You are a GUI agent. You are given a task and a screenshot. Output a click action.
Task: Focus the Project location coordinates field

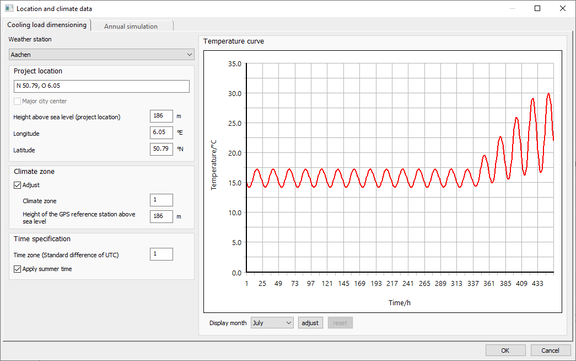pos(102,86)
